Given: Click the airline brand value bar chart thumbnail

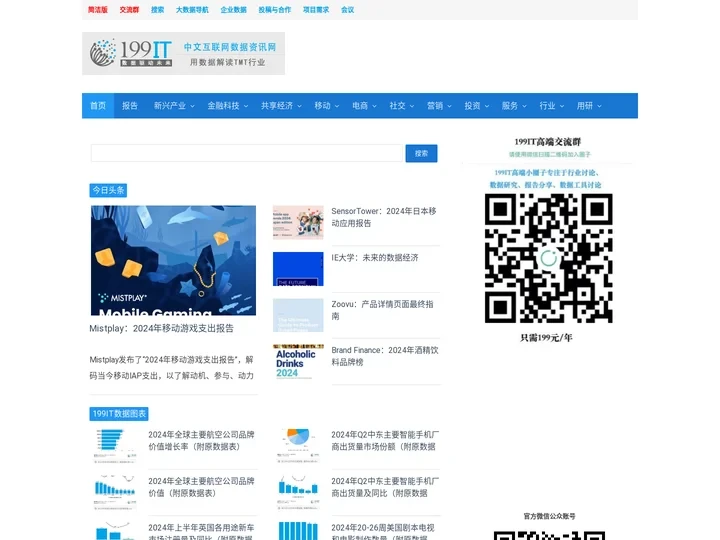Looking at the screenshot, I should click(115, 492).
